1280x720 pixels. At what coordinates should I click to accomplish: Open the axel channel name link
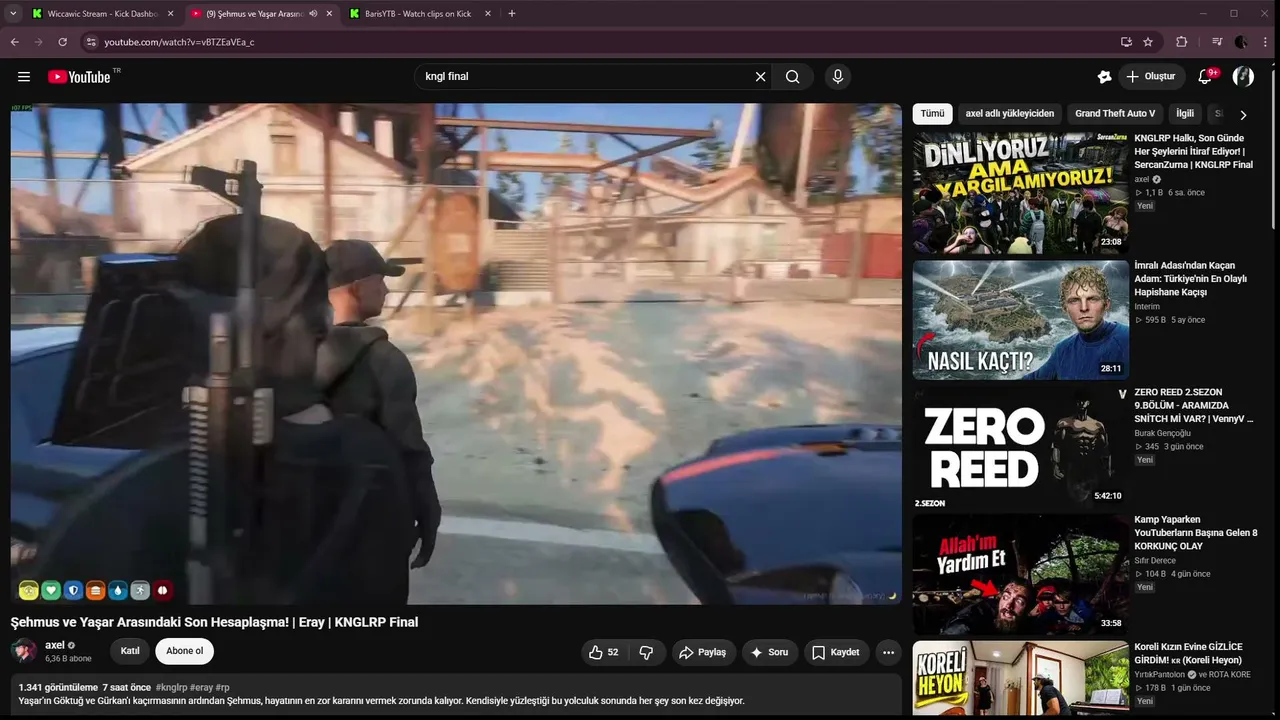tap(55, 645)
